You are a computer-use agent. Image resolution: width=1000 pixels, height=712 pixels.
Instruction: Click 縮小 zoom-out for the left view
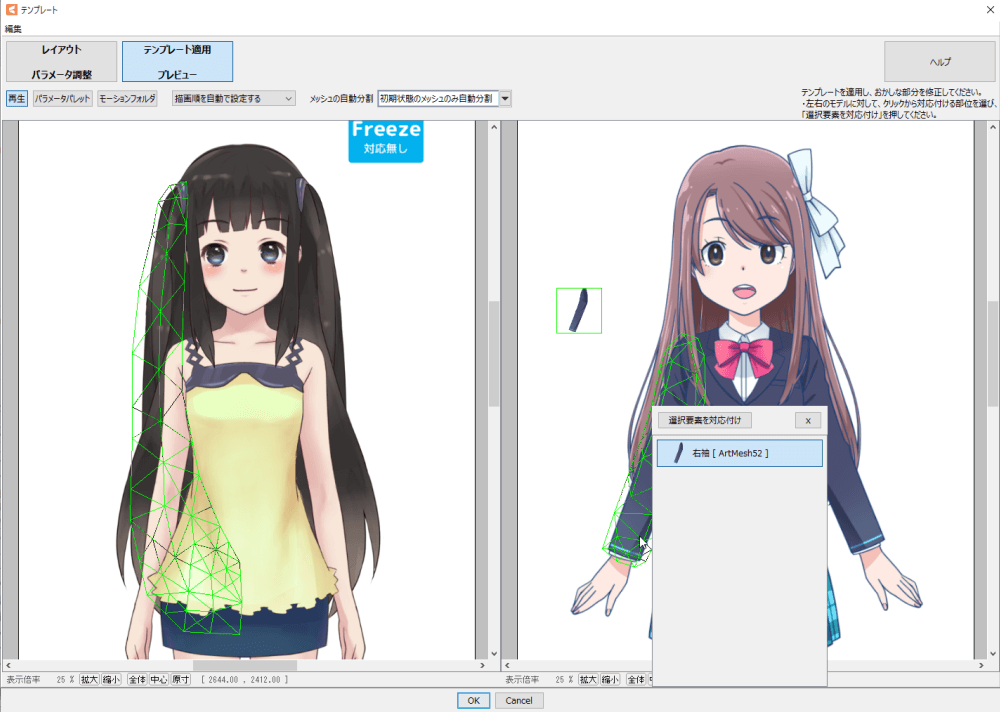click(x=111, y=679)
